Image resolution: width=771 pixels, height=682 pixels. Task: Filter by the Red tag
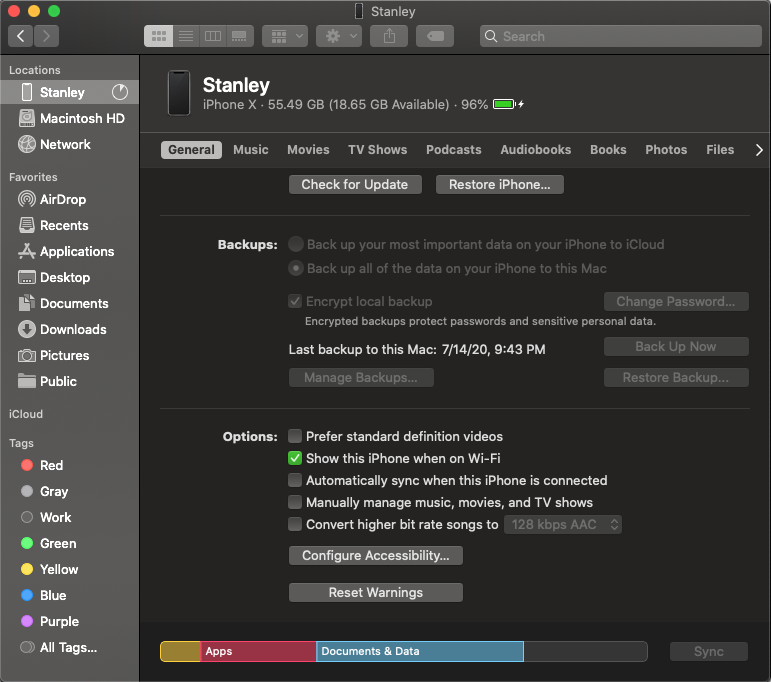[69, 465]
